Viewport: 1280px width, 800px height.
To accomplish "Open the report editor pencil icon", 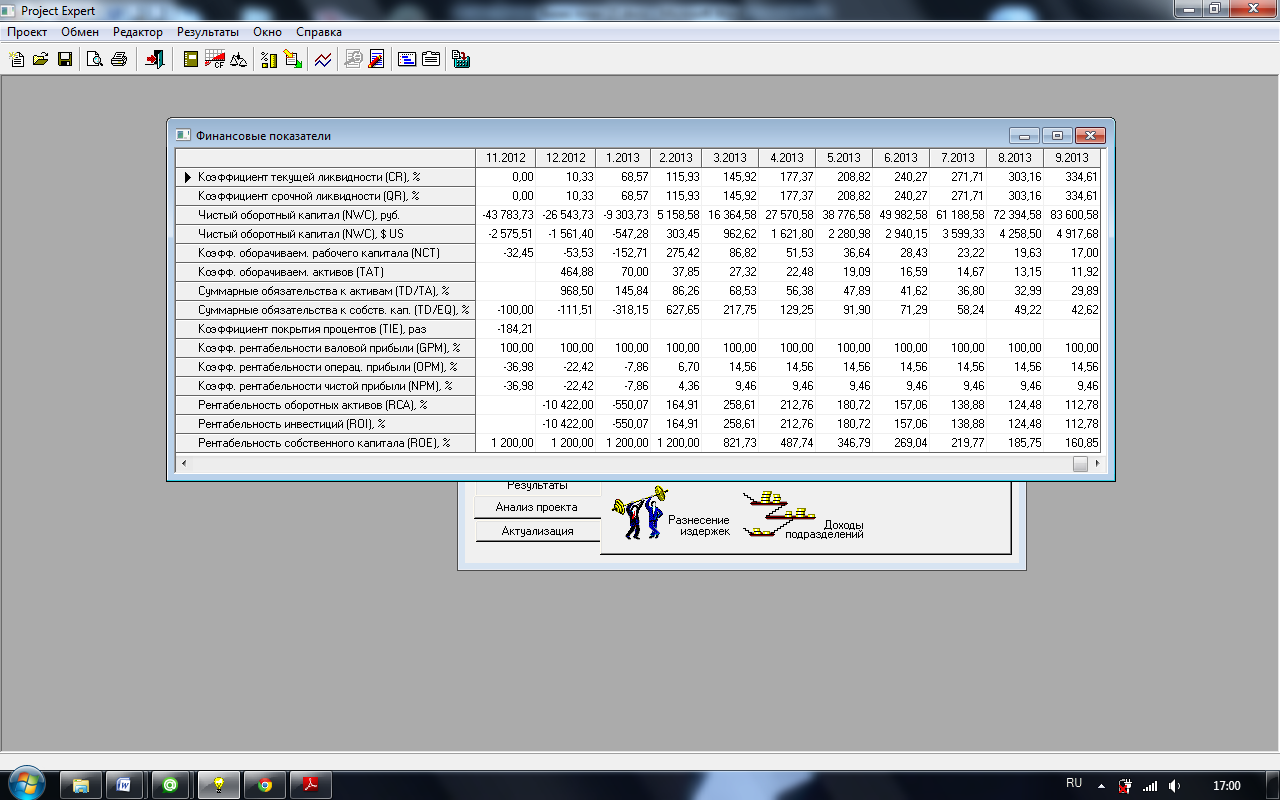I will point(376,59).
